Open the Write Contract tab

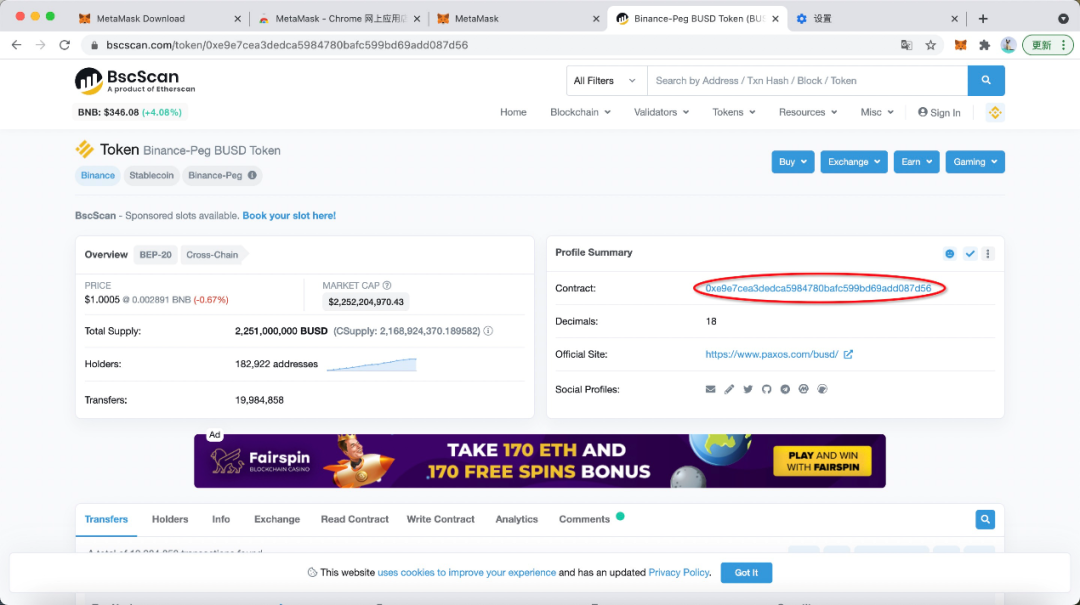pyautogui.click(x=440, y=520)
